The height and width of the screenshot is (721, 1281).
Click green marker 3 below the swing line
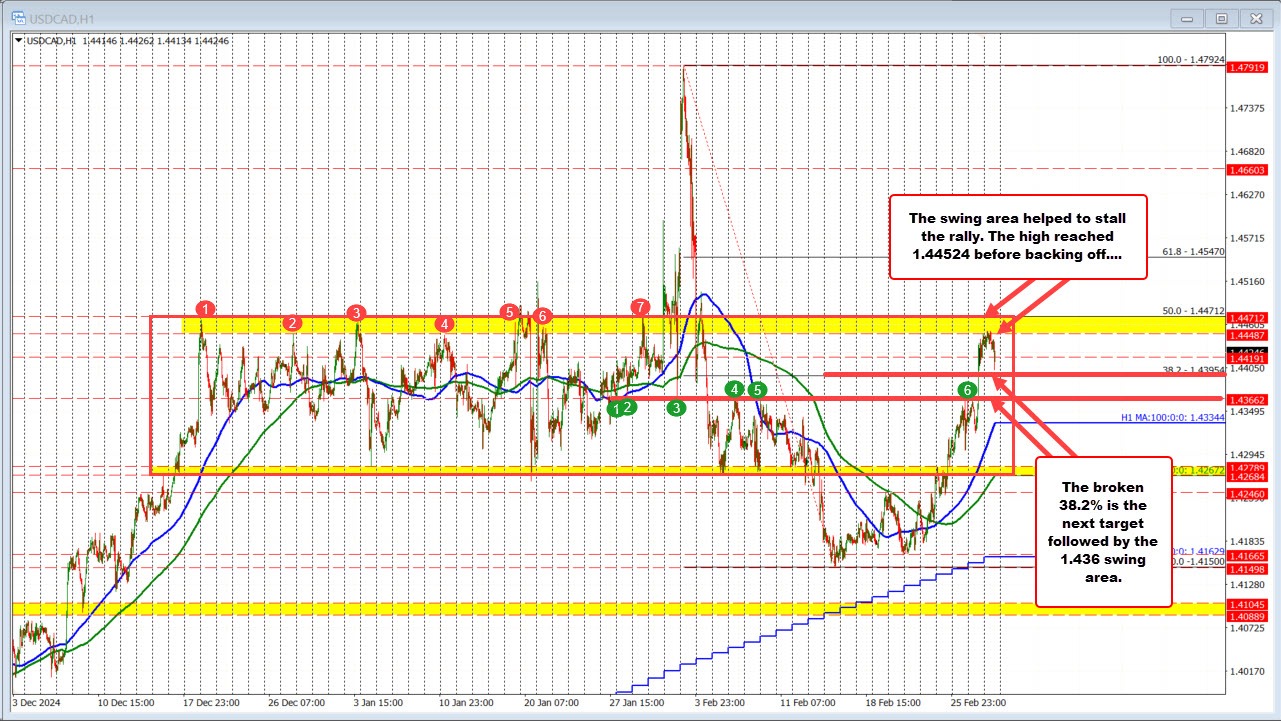tap(677, 407)
